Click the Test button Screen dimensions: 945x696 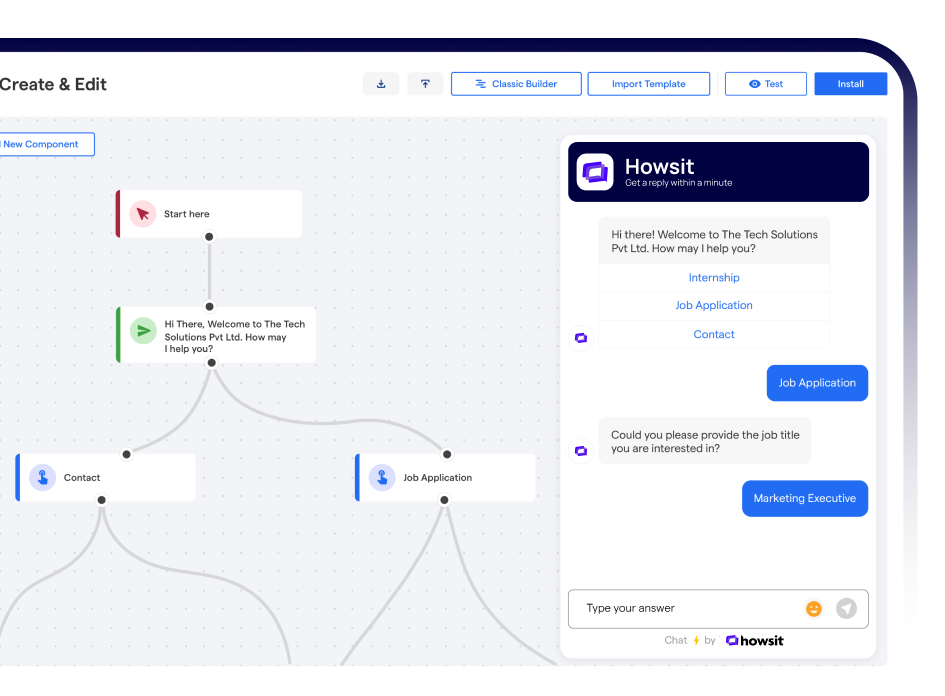[x=765, y=84]
